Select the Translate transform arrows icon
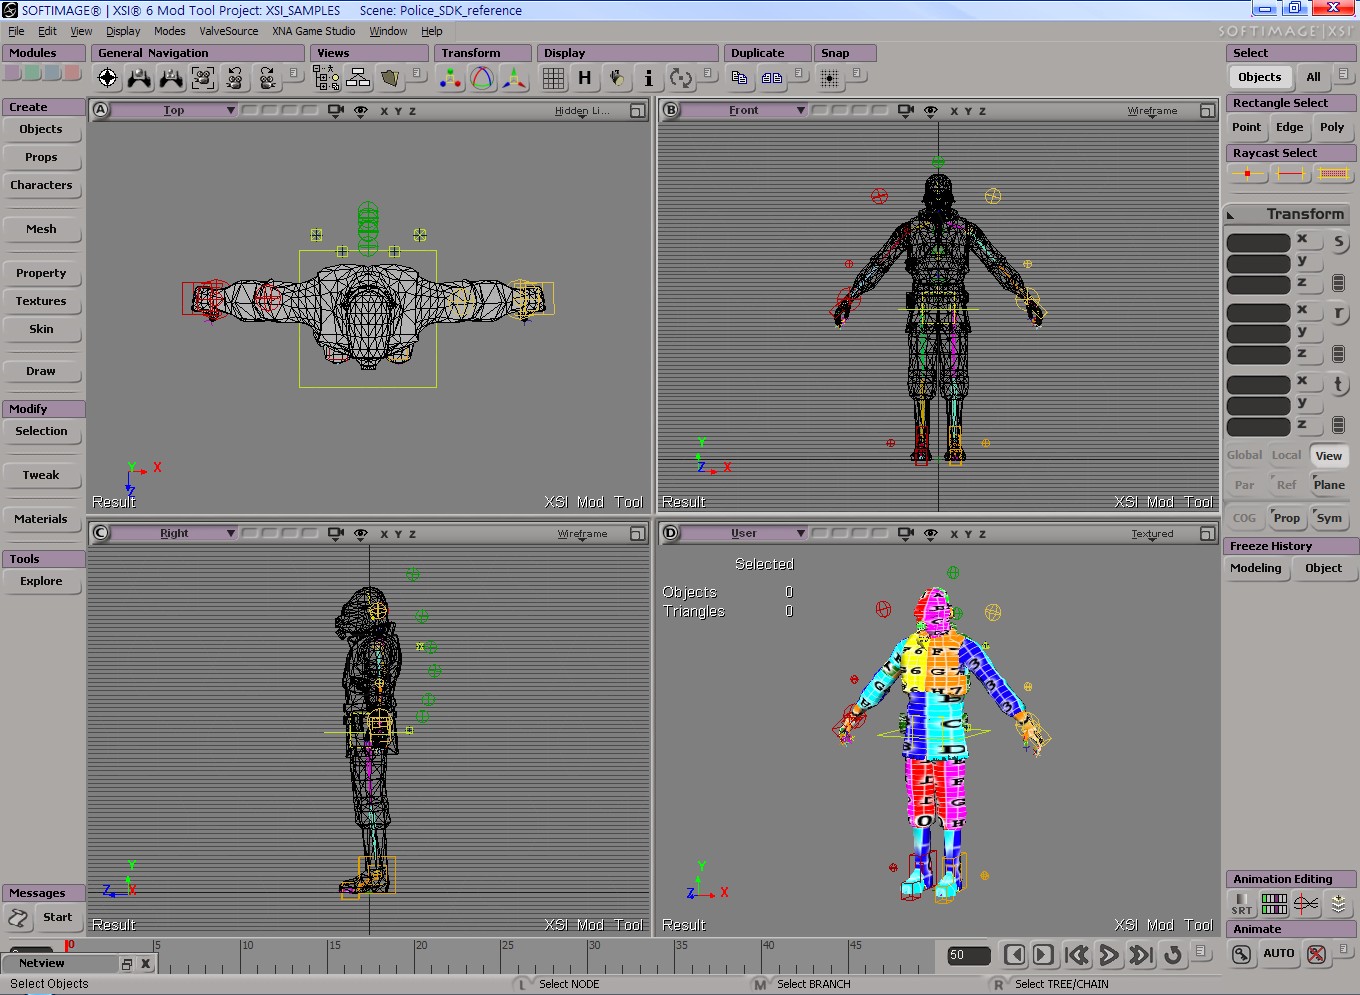Viewport: 1360px width, 995px height. [x=514, y=78]
